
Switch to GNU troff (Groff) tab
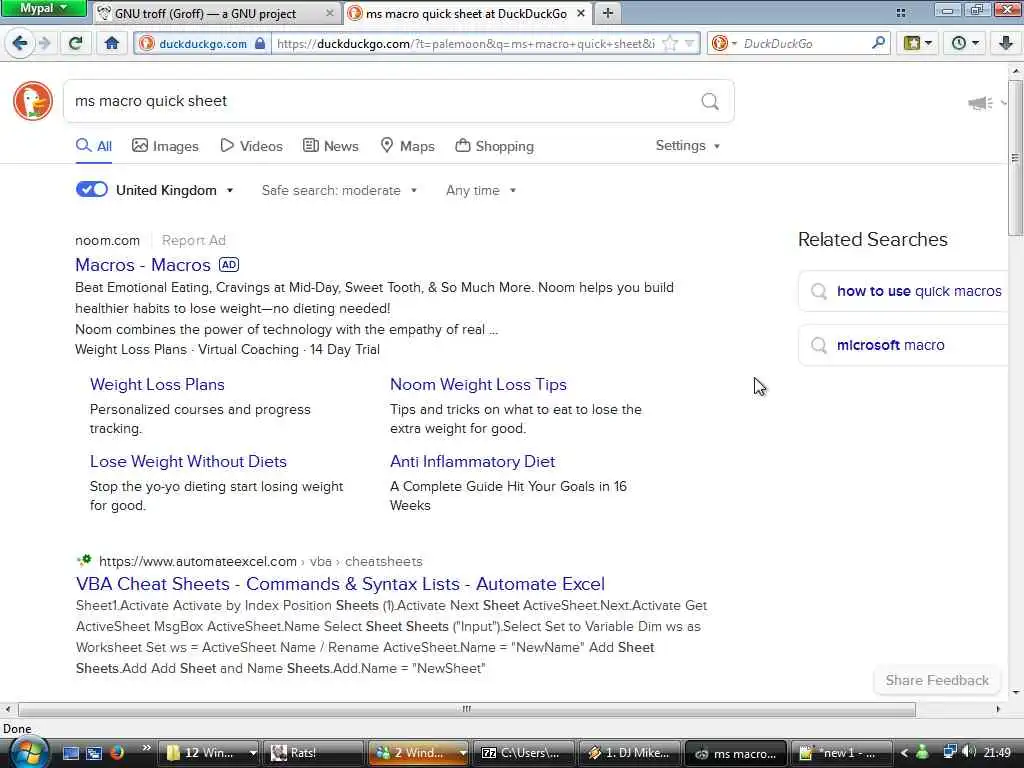point(206,13)
